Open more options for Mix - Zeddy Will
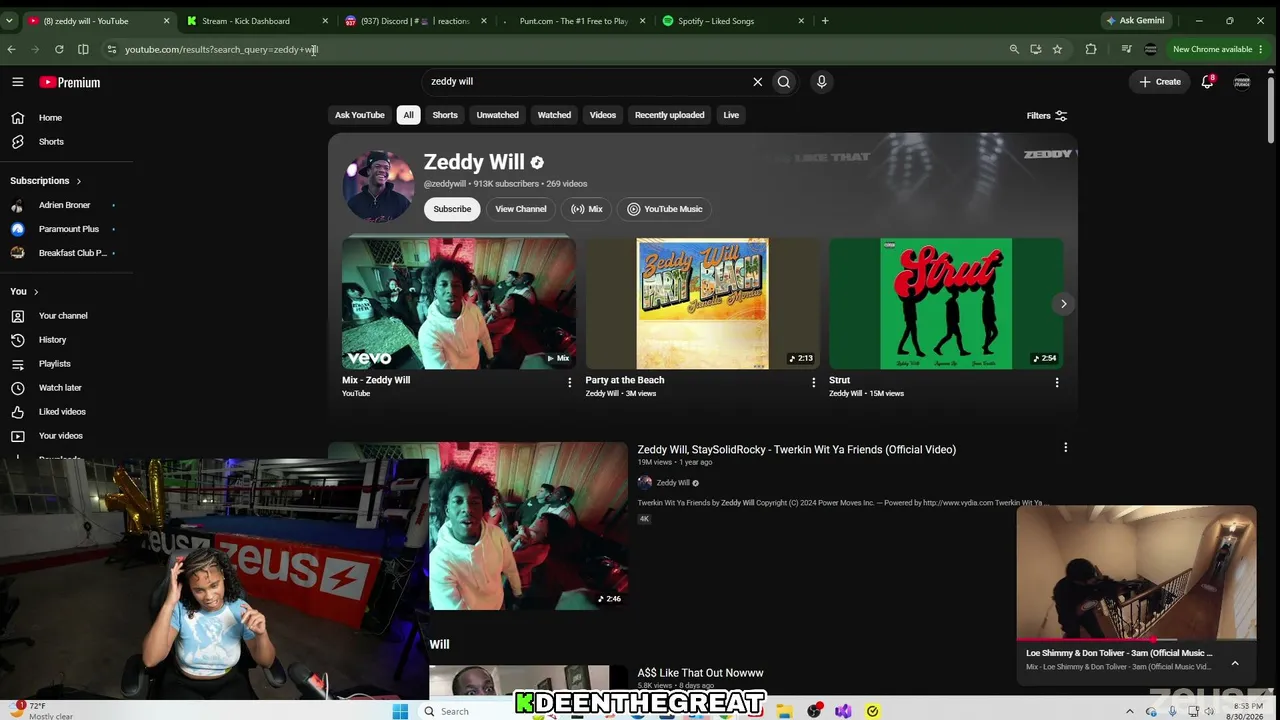 [570, 382]
